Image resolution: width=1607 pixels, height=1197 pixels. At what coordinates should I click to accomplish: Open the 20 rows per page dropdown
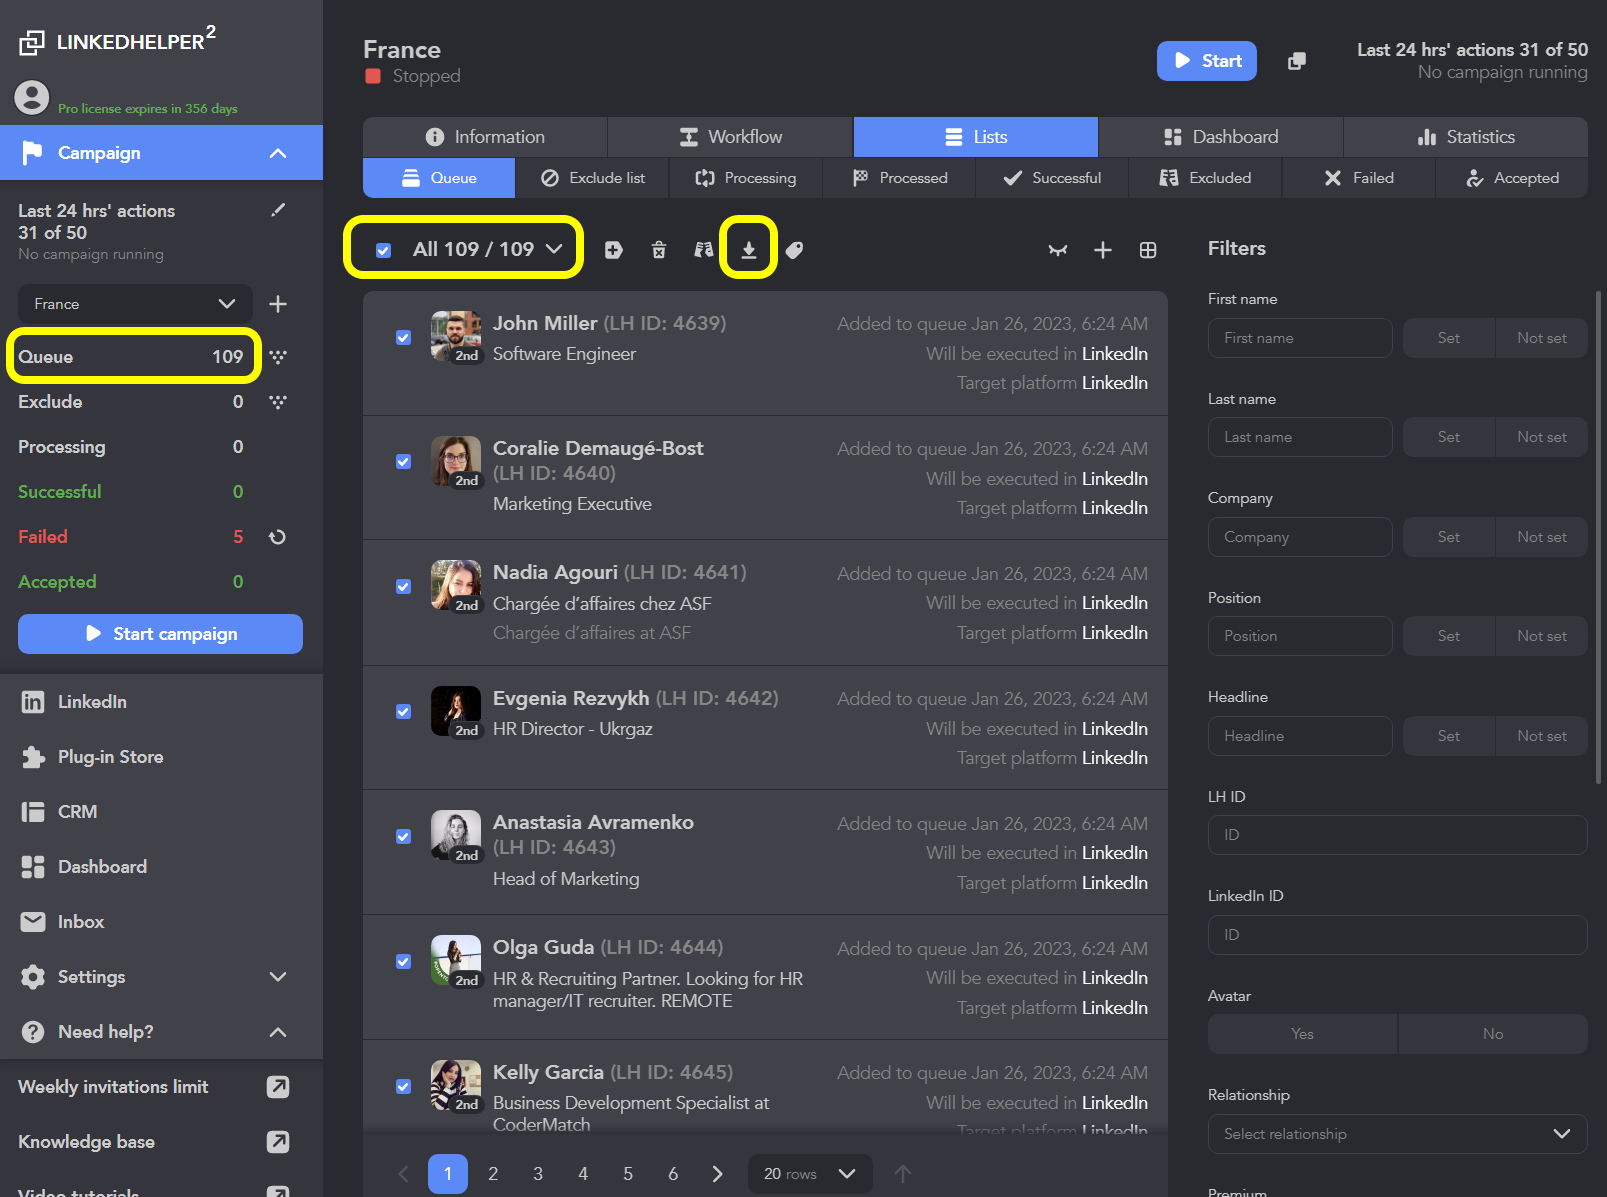point(810,1174)
